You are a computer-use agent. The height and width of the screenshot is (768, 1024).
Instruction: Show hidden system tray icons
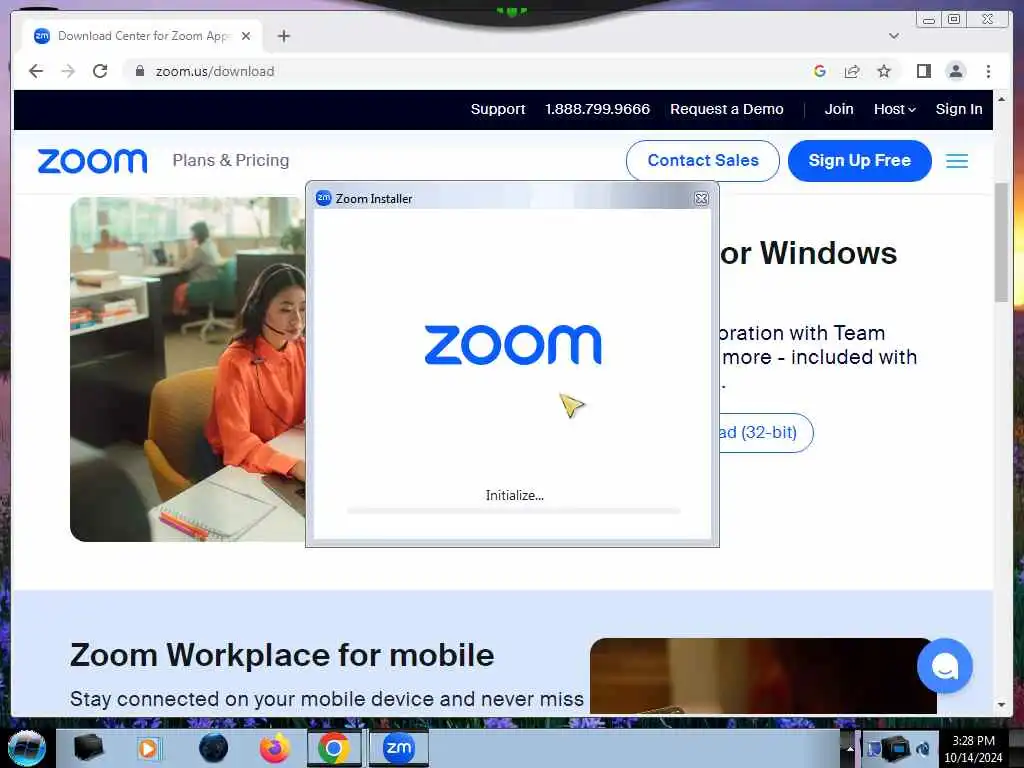pos(850,748)
